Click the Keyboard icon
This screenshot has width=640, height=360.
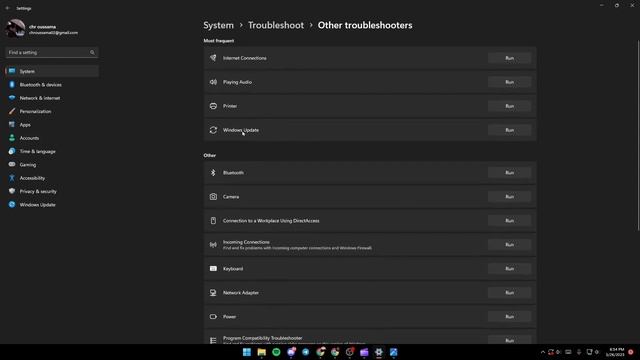pyautogui.click(x=213, y=269)
